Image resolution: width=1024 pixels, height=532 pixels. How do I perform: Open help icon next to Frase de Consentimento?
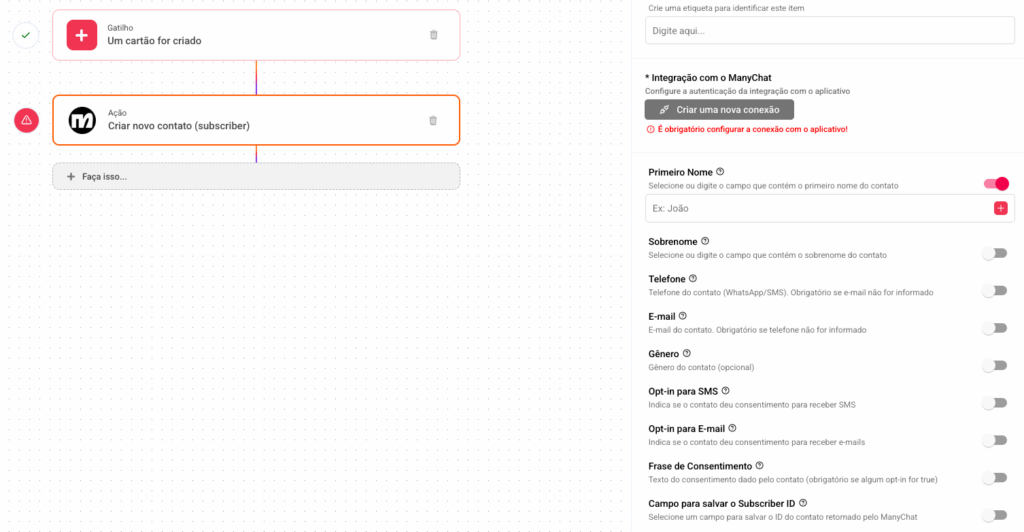click(760, 466)
